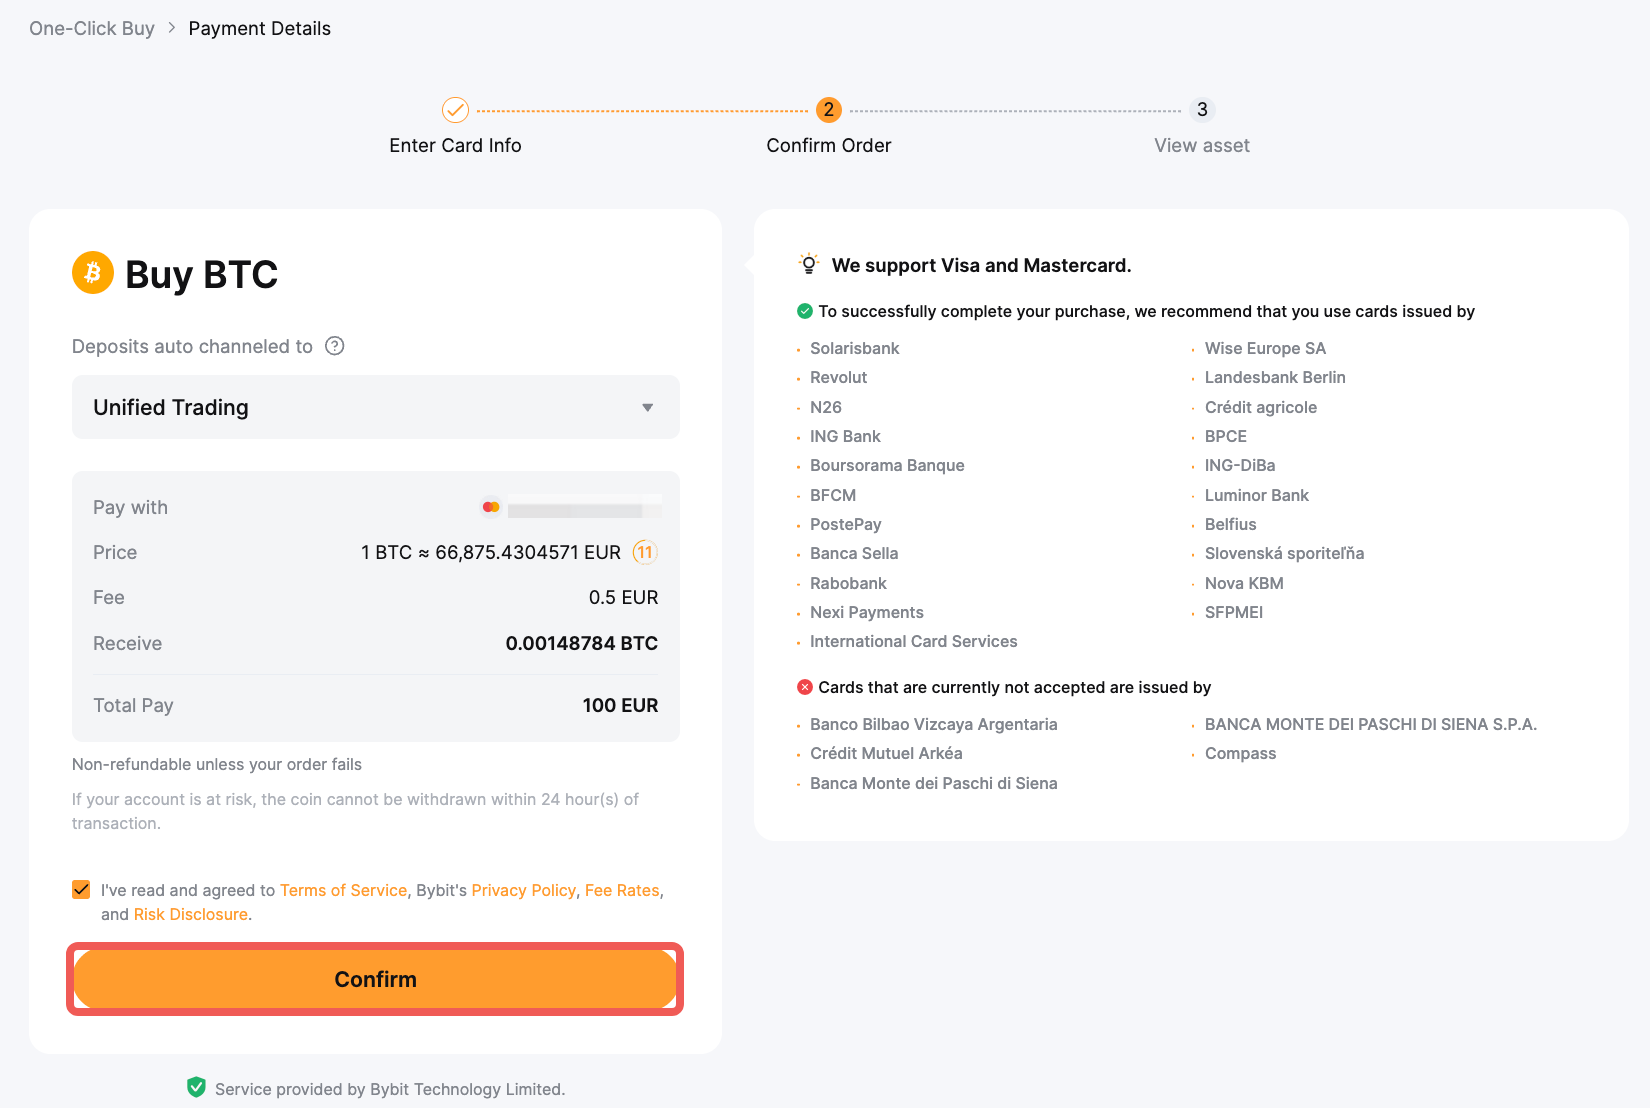Click the orange Bitcoin logo icon

(x=93, y=272)
